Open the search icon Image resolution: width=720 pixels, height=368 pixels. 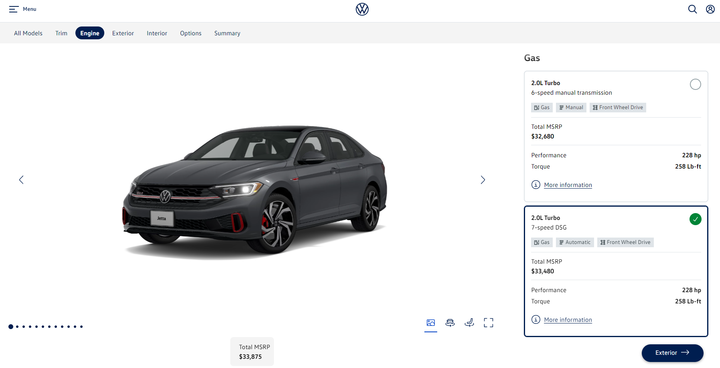(x=692, y=9)
